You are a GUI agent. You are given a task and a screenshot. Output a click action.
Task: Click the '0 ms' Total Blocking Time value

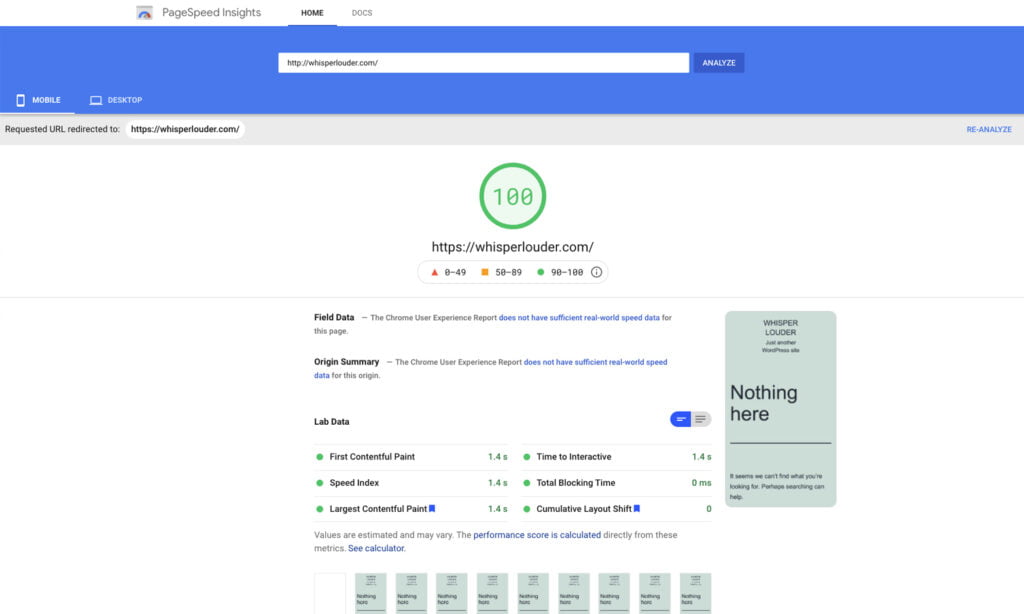point(701,483)
